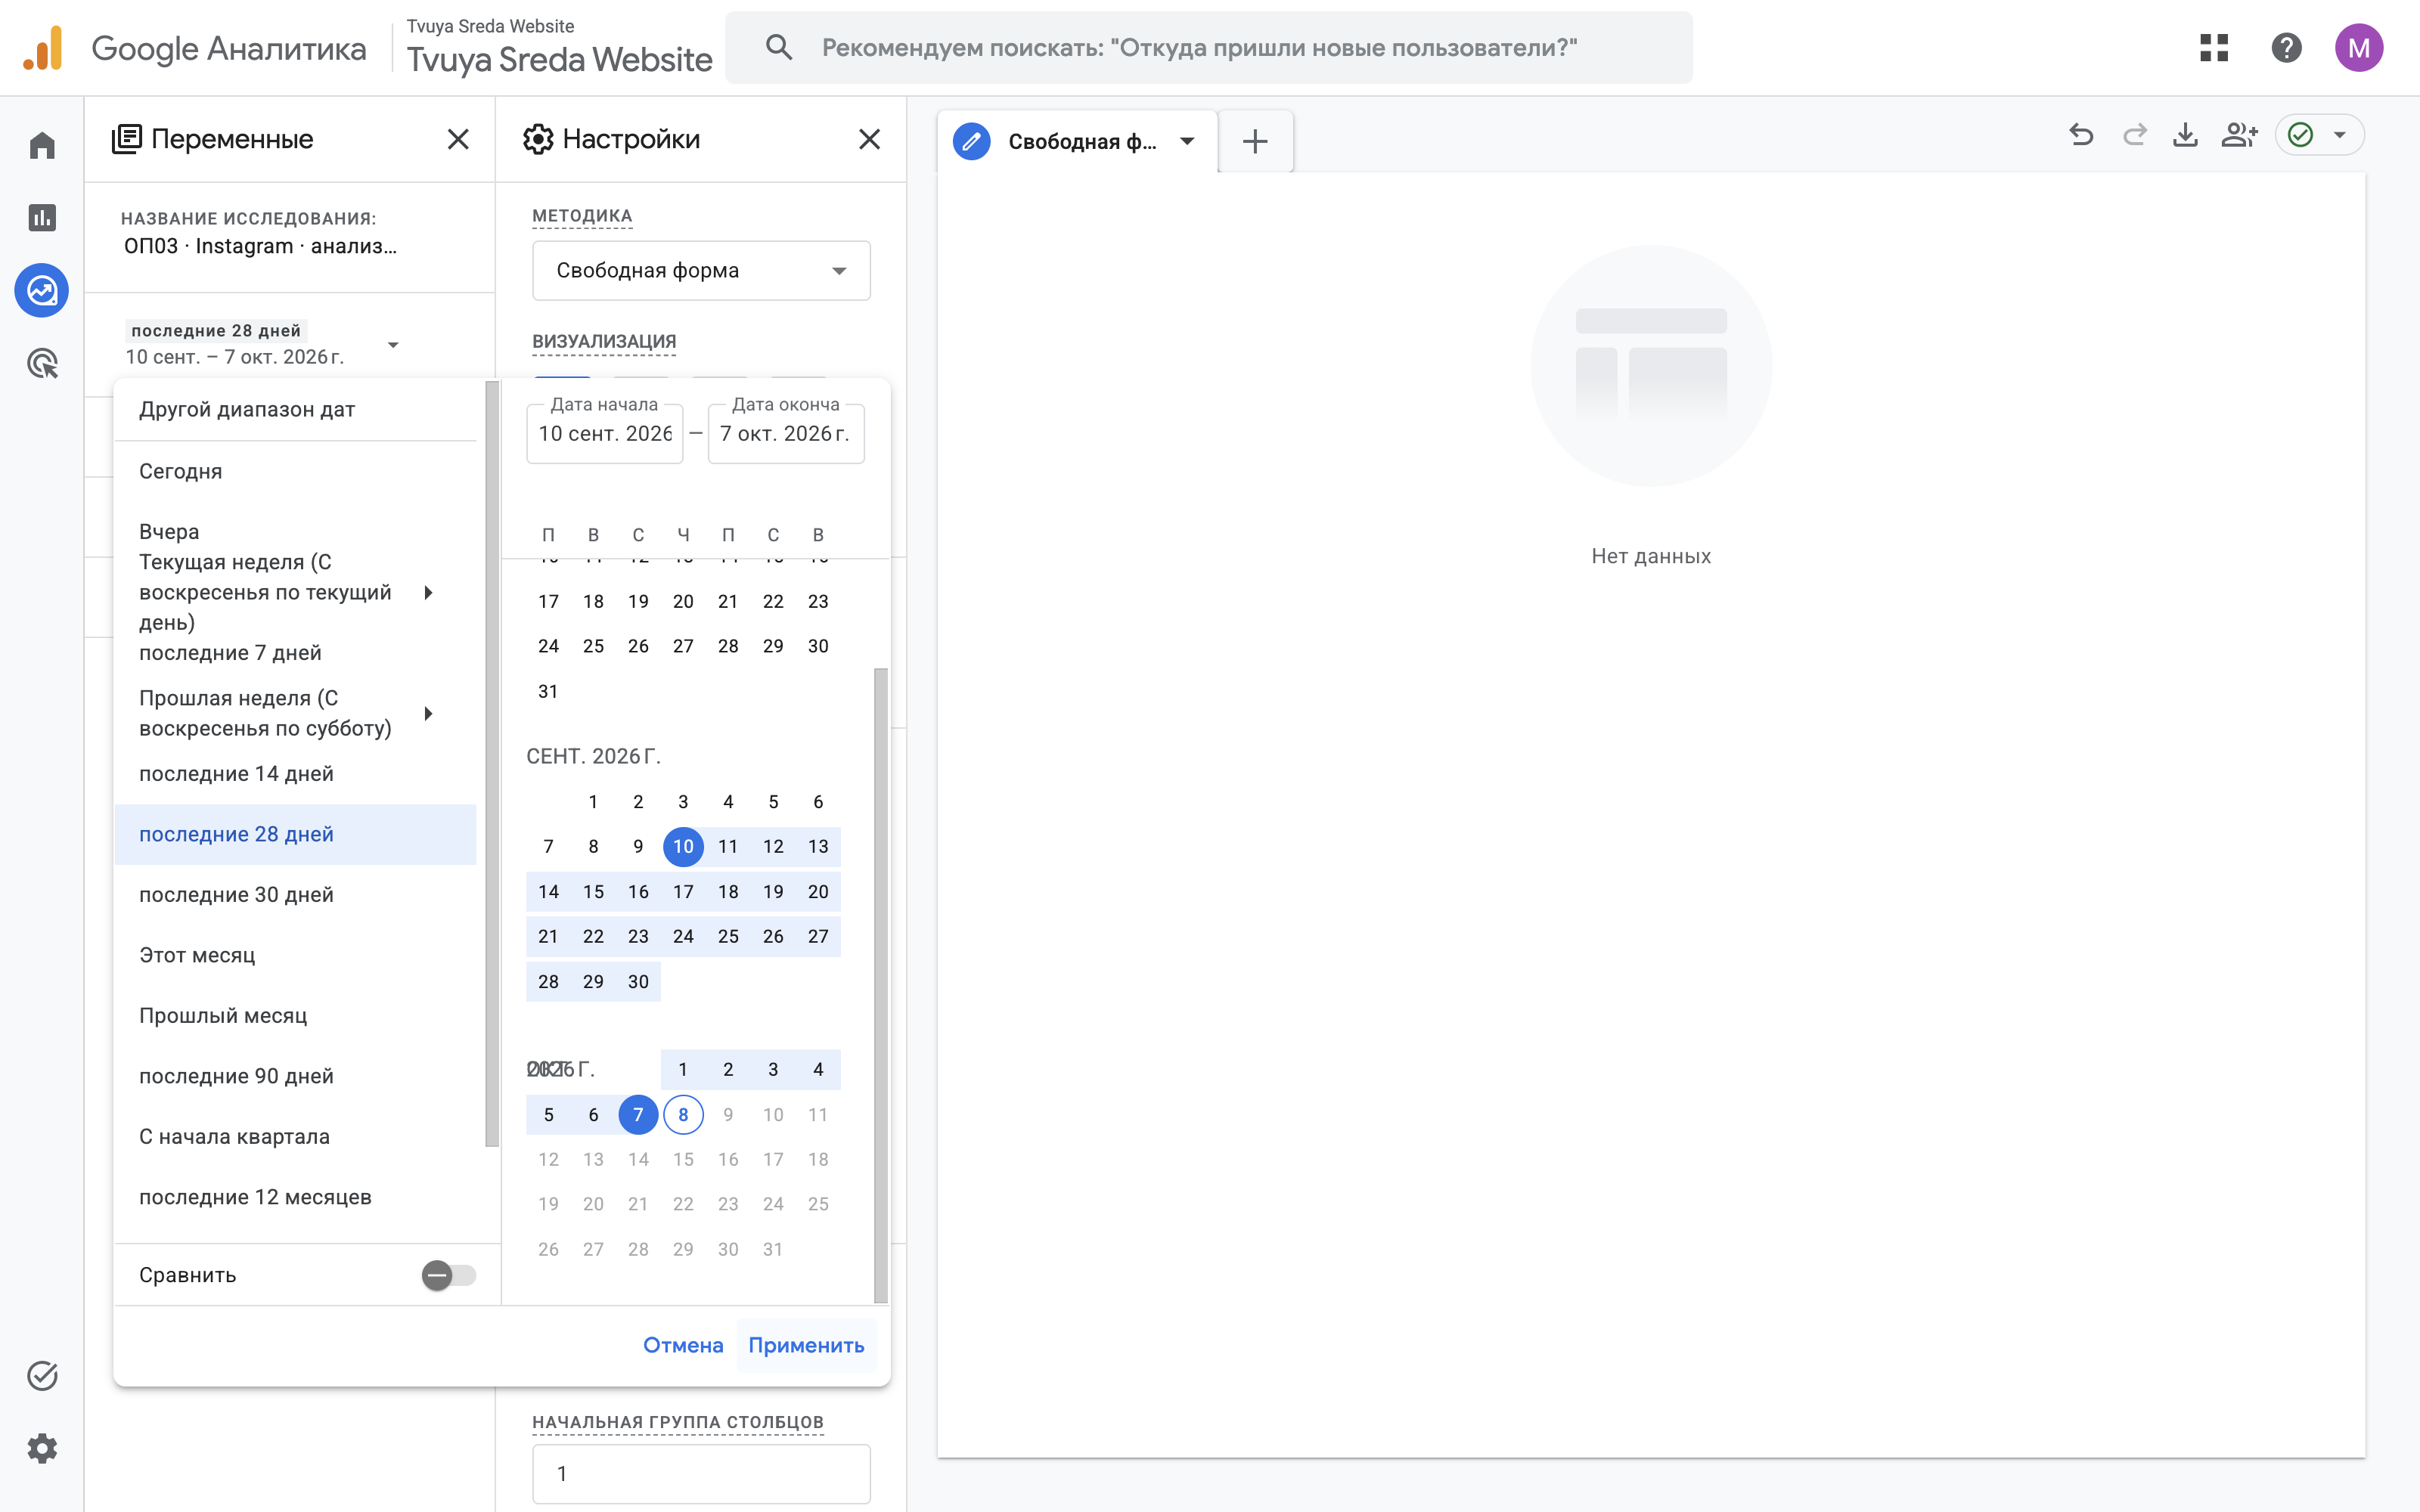Open the Свободная форма method dropdown
The height and width of the screenshot is (1512, 2420).
tap(701, 270)
